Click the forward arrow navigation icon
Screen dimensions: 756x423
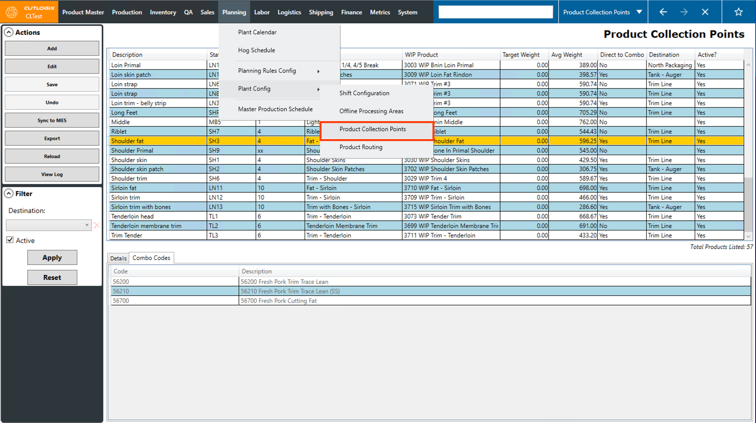pos(684,12)
